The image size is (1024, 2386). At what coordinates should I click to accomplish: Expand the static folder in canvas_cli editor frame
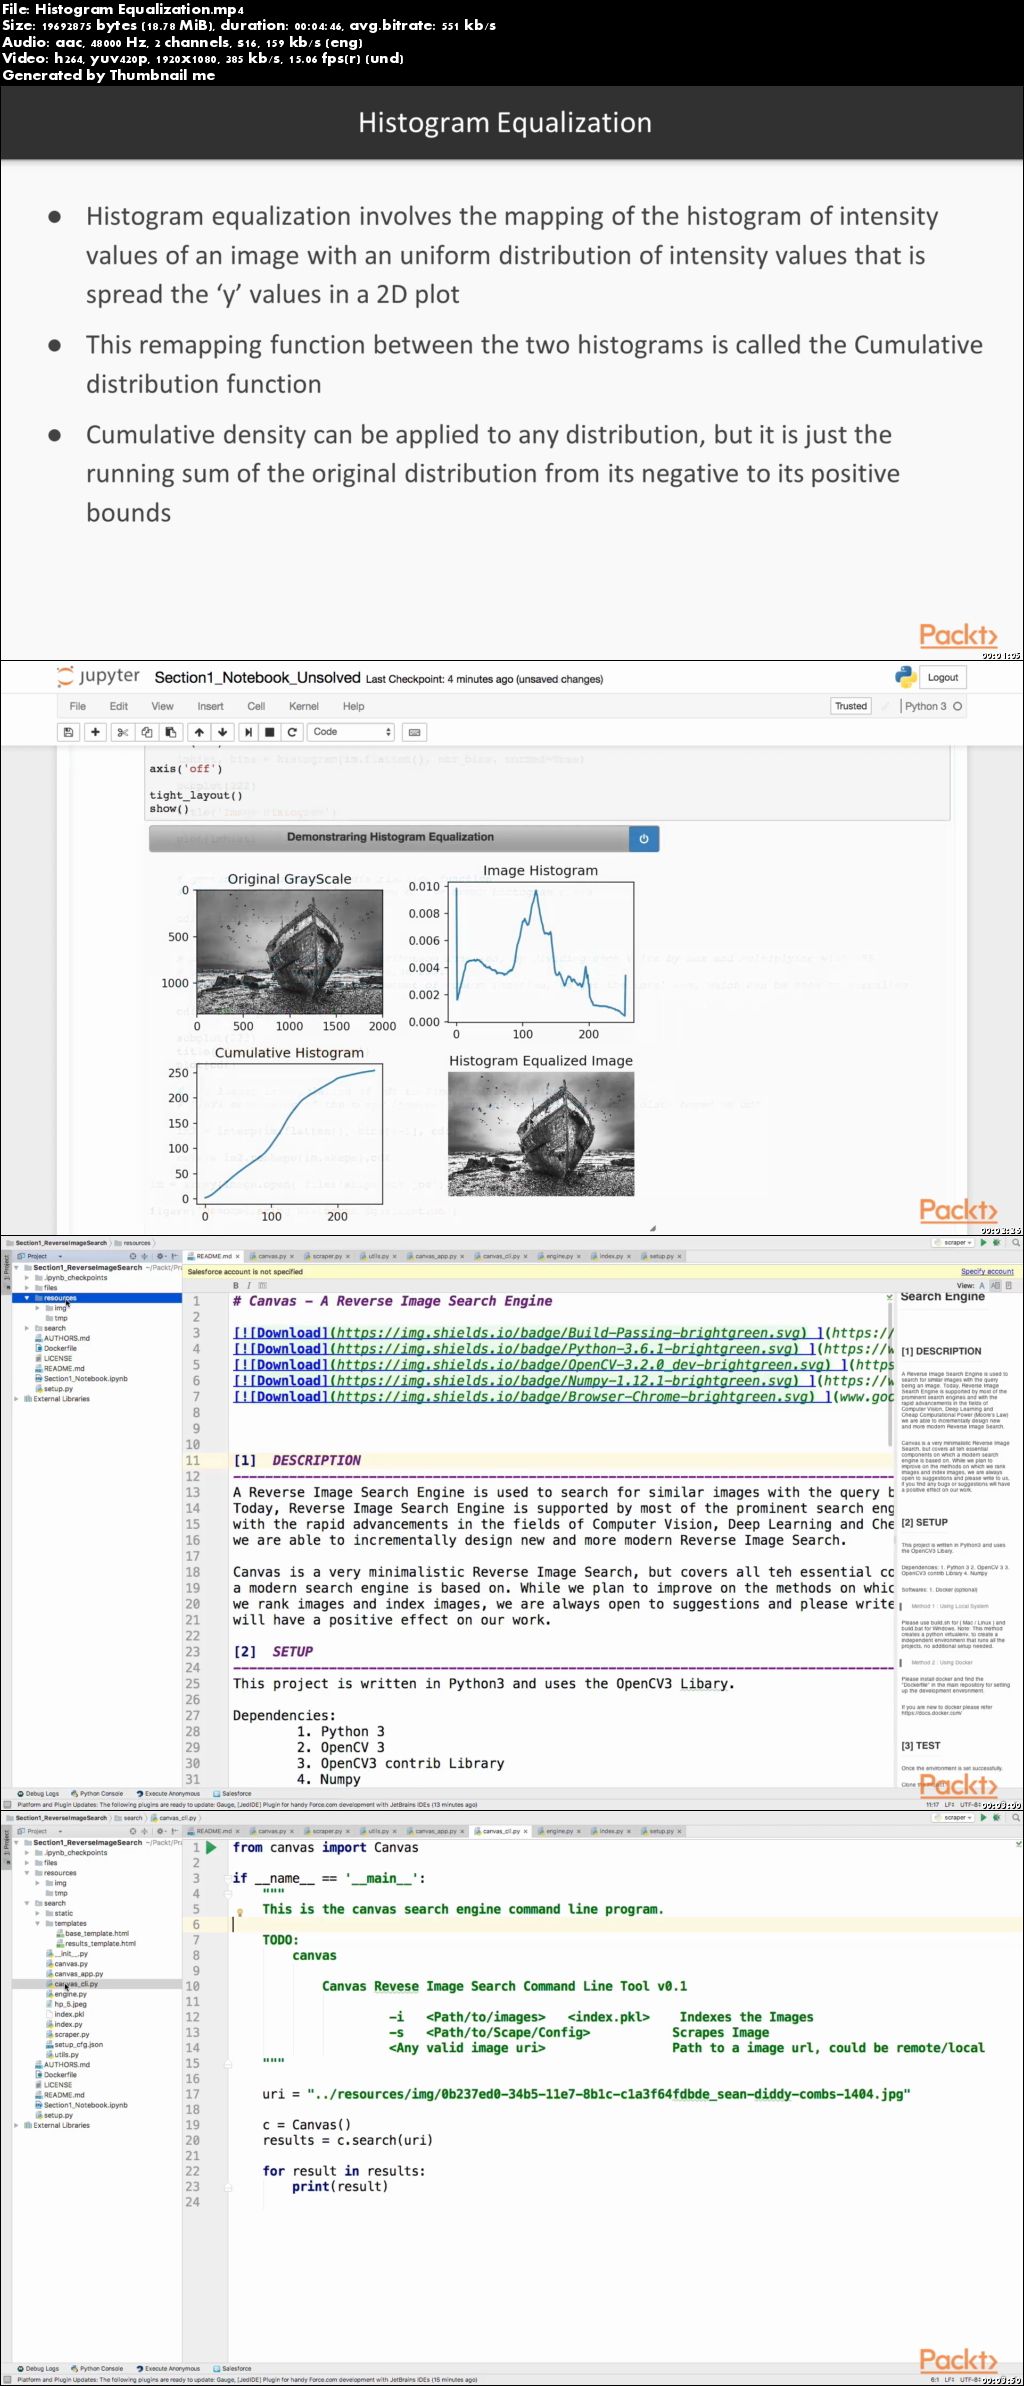click(38, 1913)
